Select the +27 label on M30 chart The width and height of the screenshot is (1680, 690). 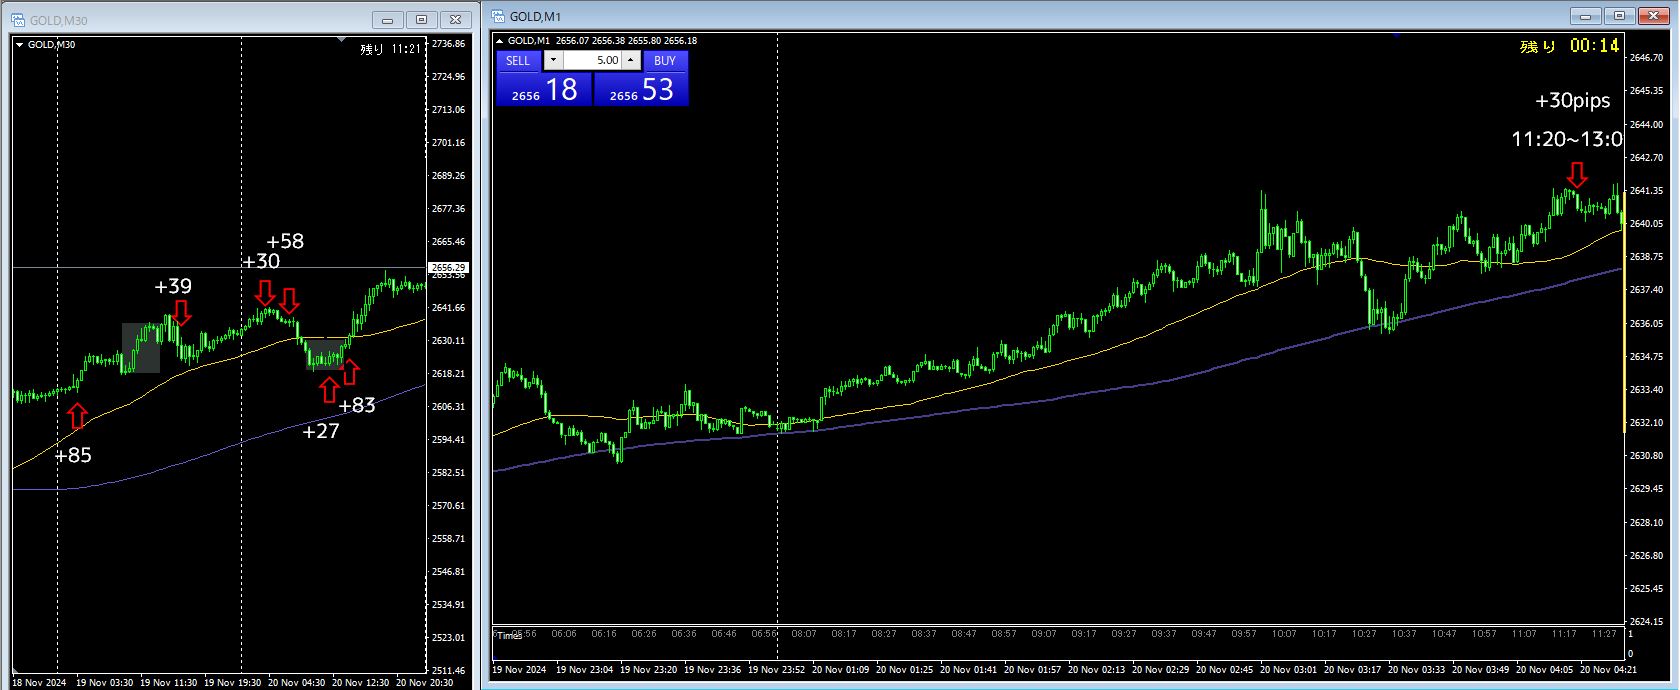point(321,431)
